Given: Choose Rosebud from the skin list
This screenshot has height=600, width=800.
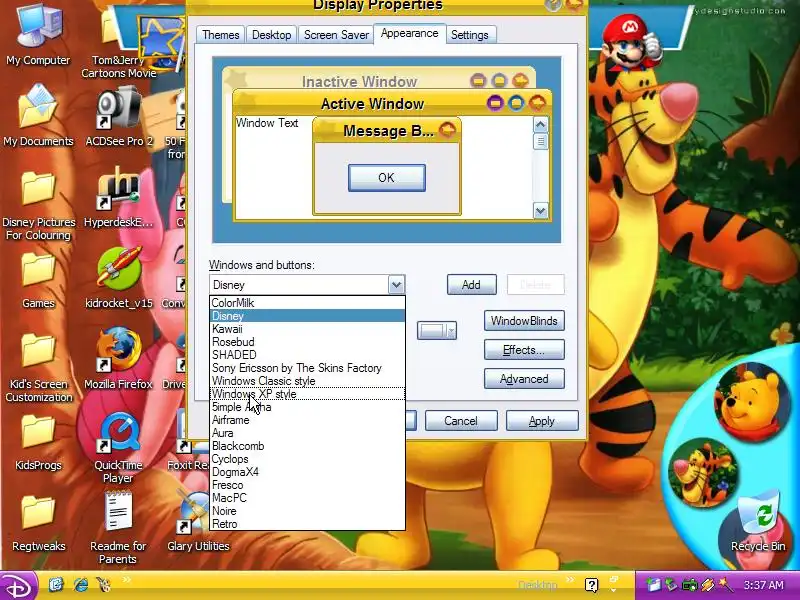Looking at the screenshot, I should (x=307, y=342).
